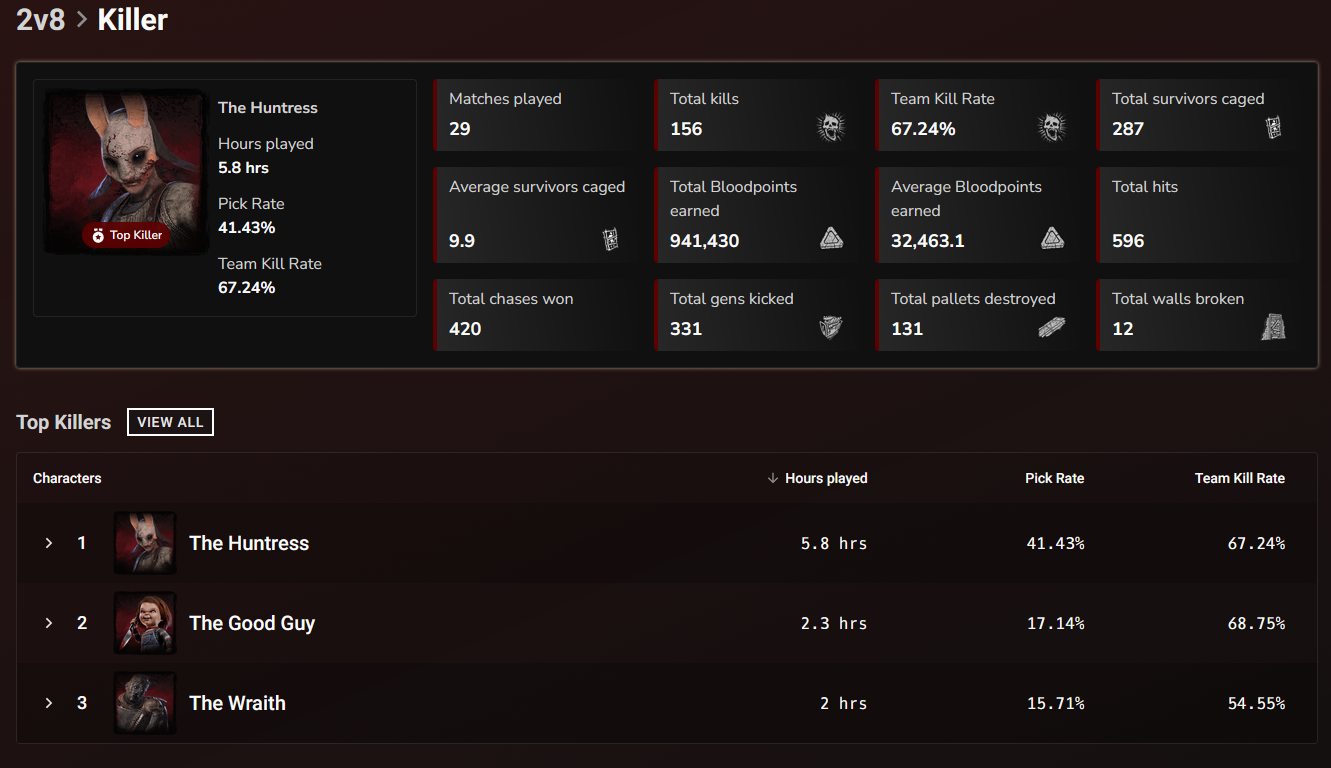Screen dimensions: 1331x768
Task: Sort table by Team Kill Rate column
Action: pyautogui.click(x=1239, y=478)
